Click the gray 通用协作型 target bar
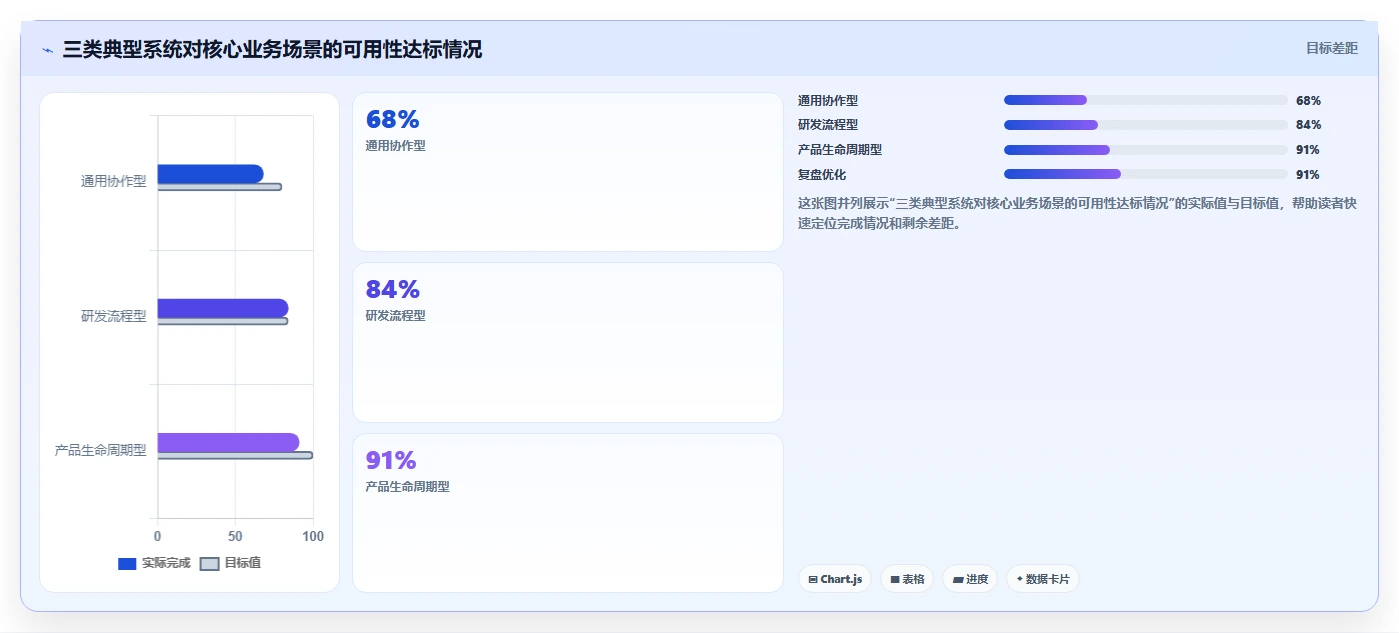The width and height of the screenshot is (1399, 633). pyautogui.click(x=219, y=187)
